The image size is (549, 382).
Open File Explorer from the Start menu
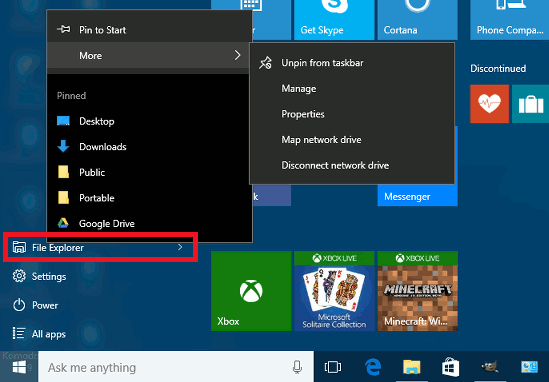(100, 248)
